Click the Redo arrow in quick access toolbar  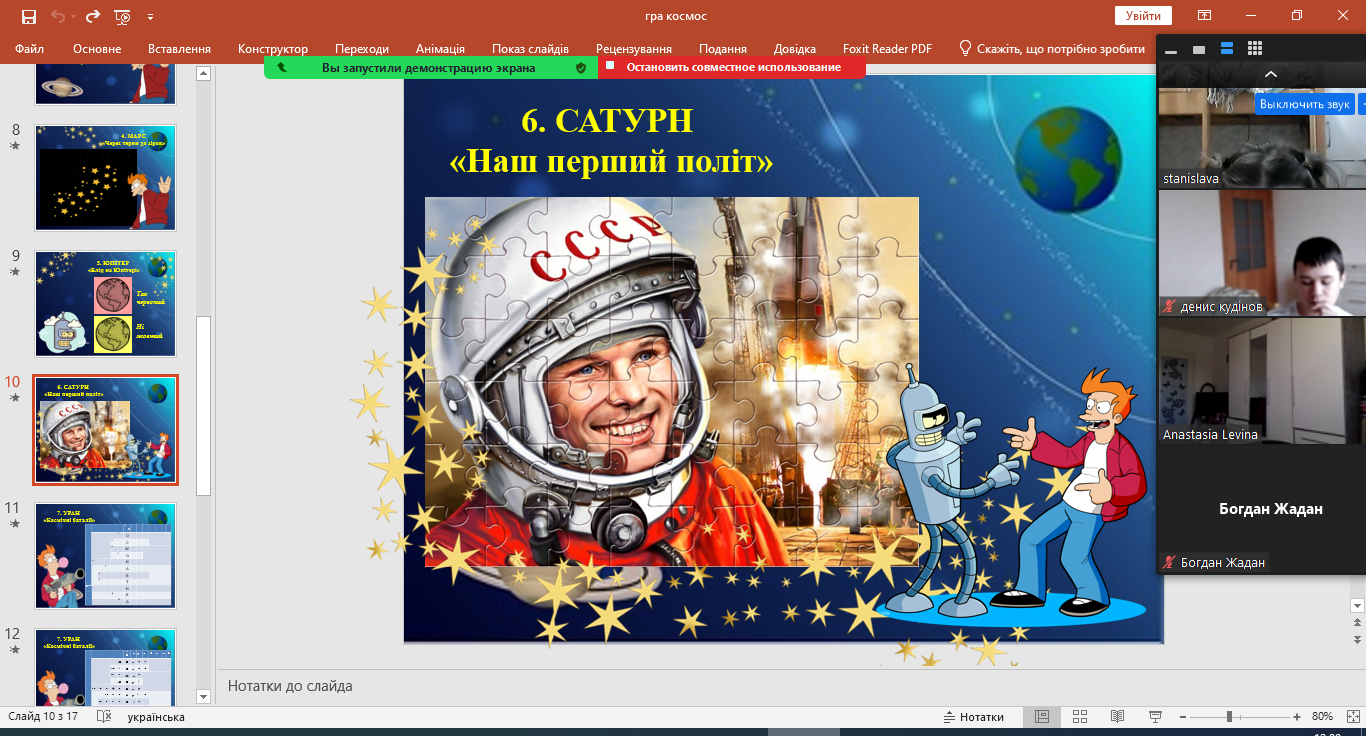(93, 16)
